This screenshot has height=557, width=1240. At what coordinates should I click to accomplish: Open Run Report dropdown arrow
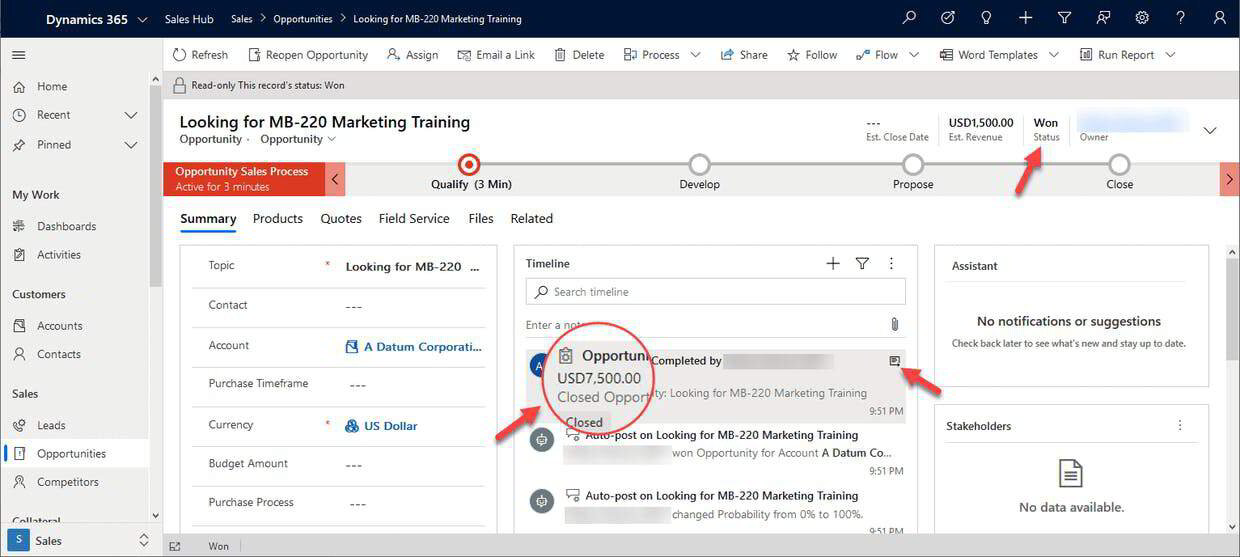[1170, 55]
